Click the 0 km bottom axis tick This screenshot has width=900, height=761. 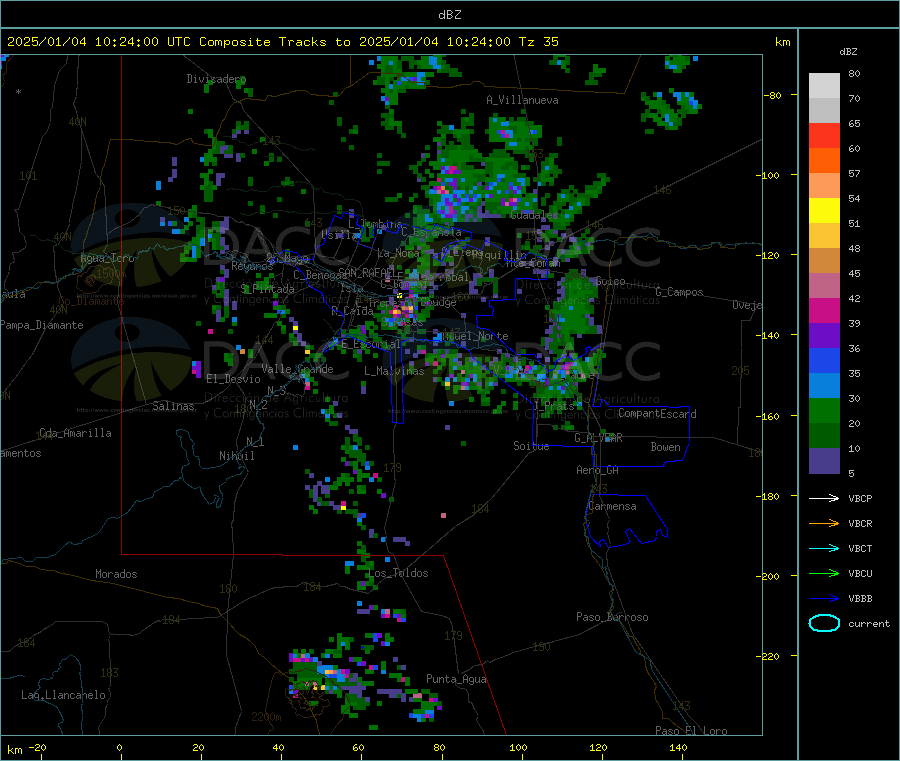tap(119, 747)
